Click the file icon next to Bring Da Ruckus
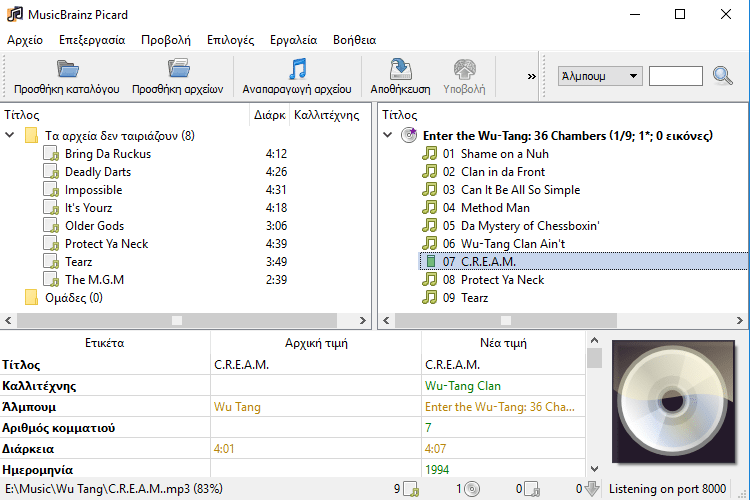Image resolution: width=750 pixels, height=500 pixels. [51, 154]
